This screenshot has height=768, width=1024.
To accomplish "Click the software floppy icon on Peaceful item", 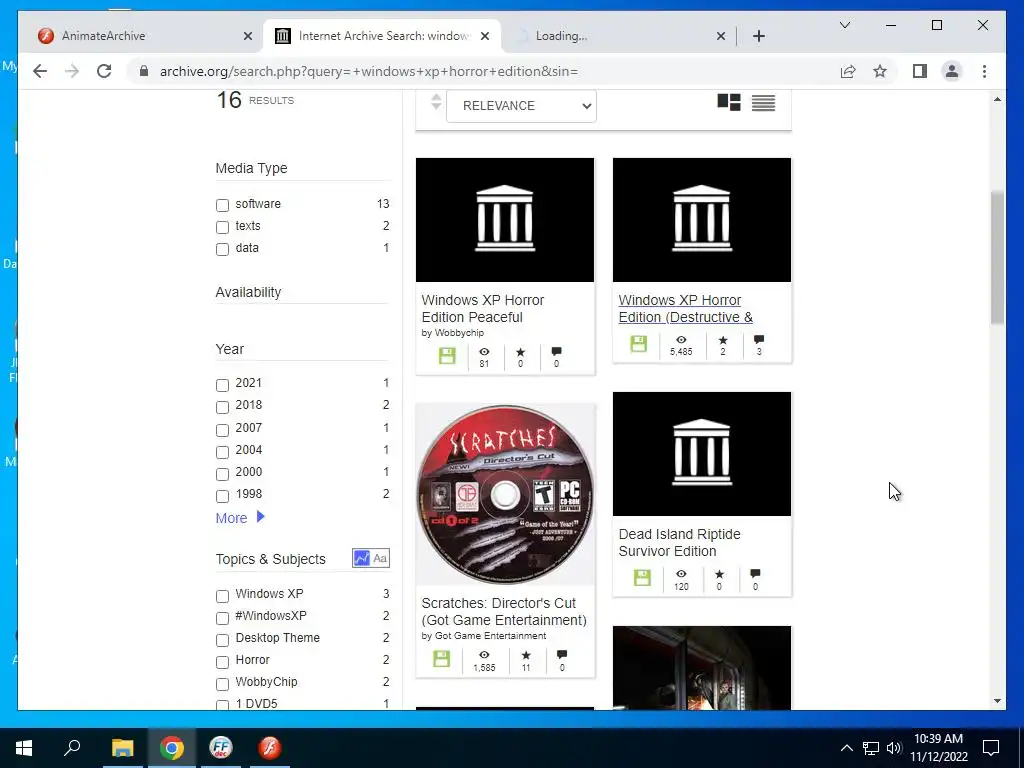I will point(447,356).
